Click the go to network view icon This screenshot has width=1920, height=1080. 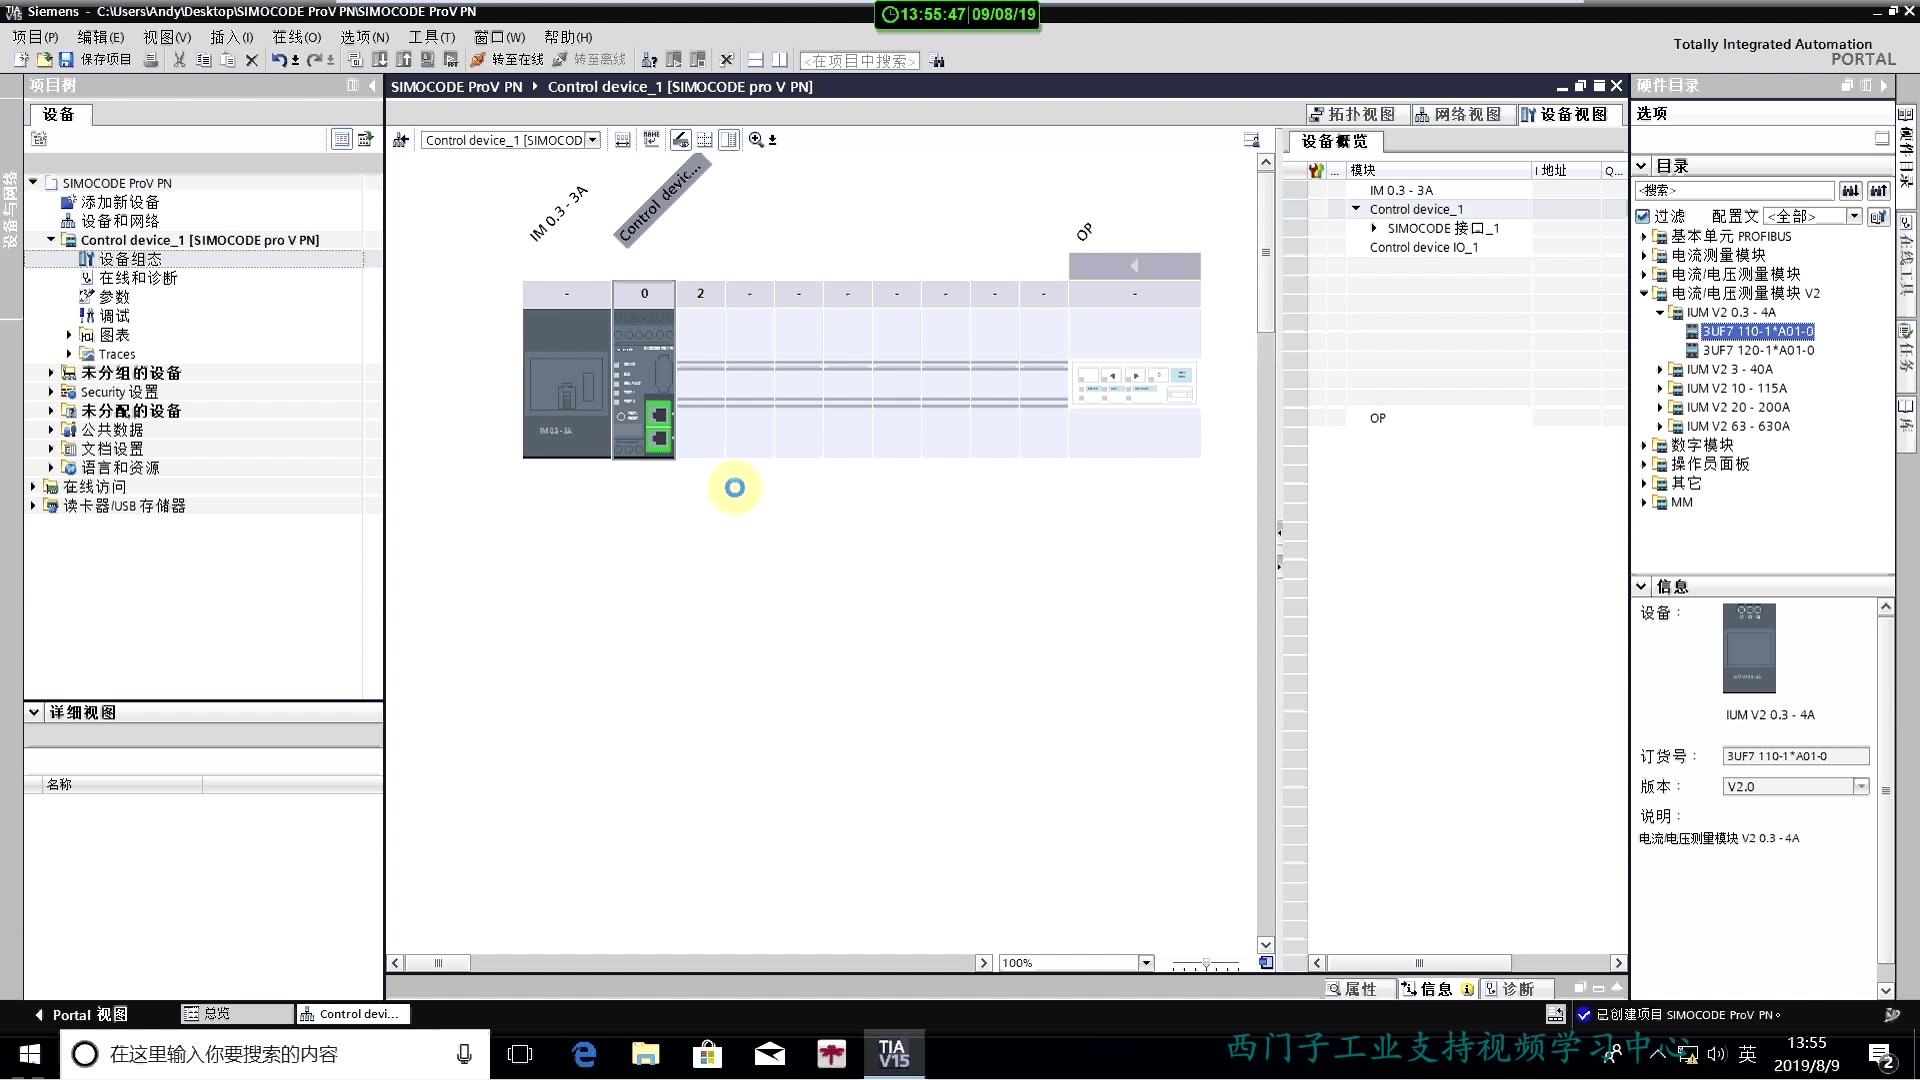click(x=401, y=140)
